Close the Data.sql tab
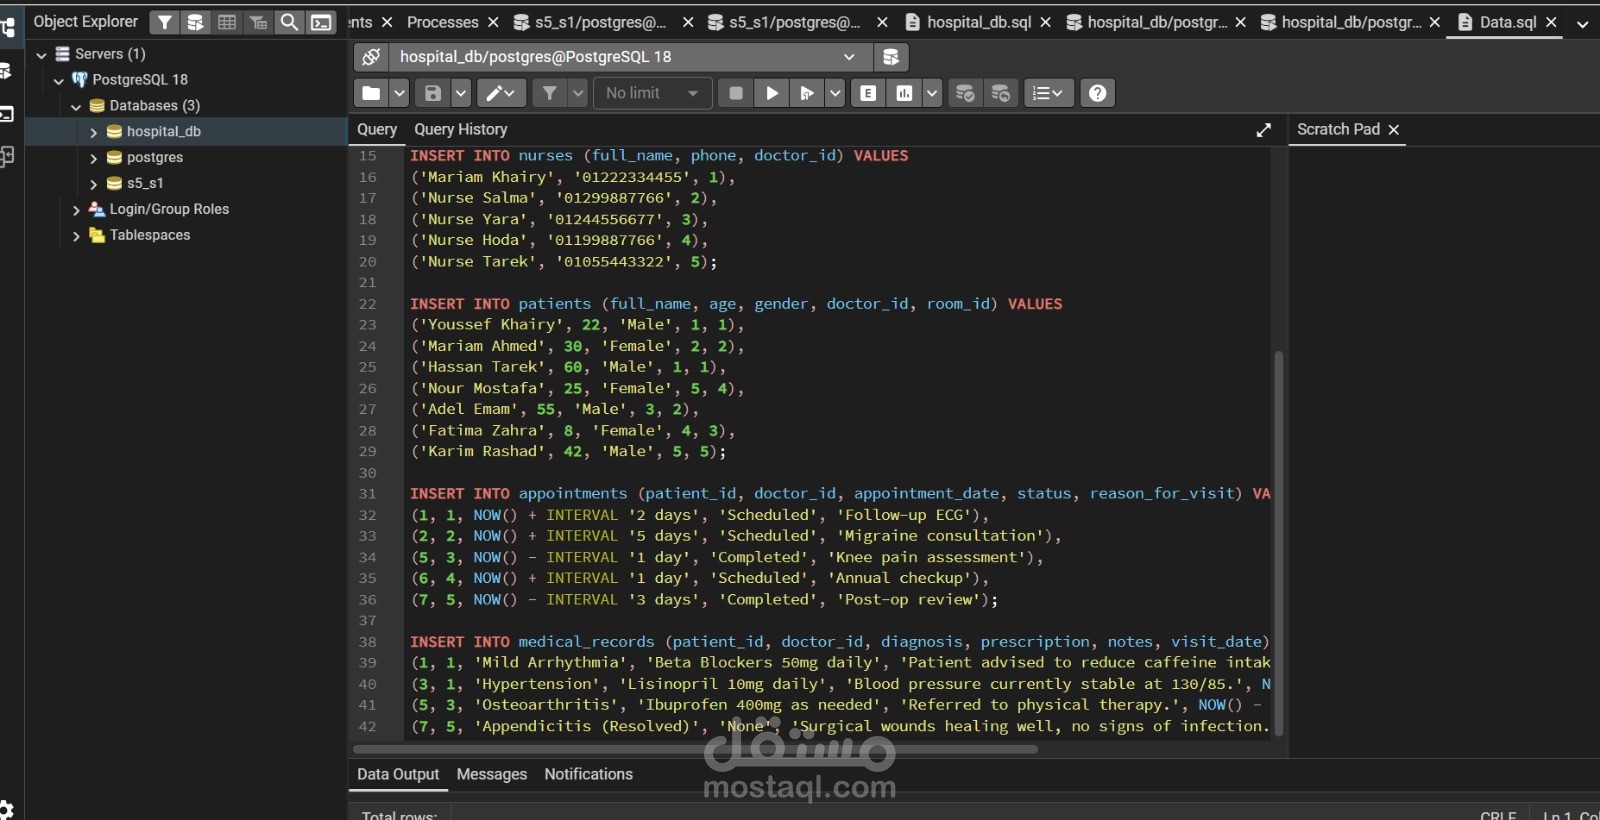The image size is (1600, 820). 1552,22
